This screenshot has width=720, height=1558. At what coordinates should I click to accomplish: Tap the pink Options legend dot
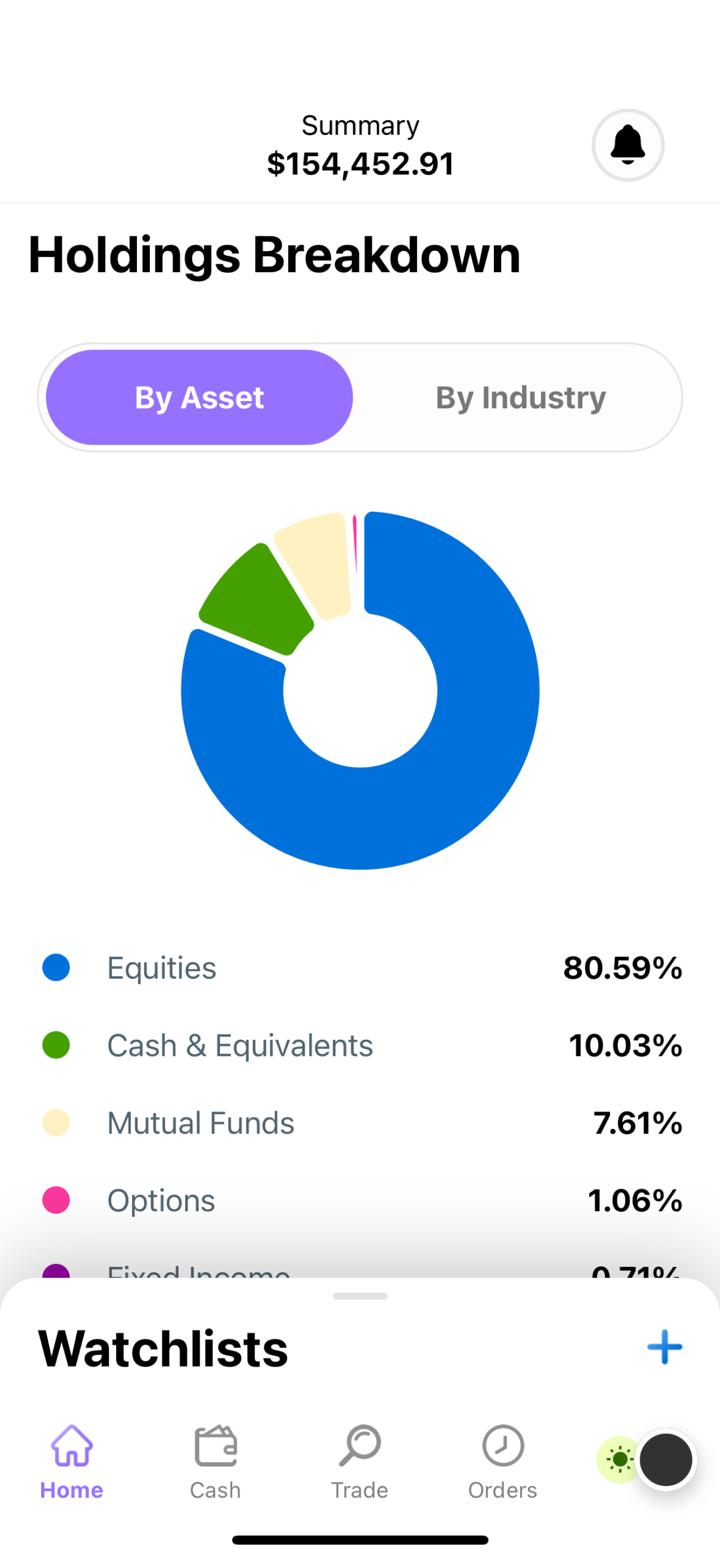pos(56,1200)
